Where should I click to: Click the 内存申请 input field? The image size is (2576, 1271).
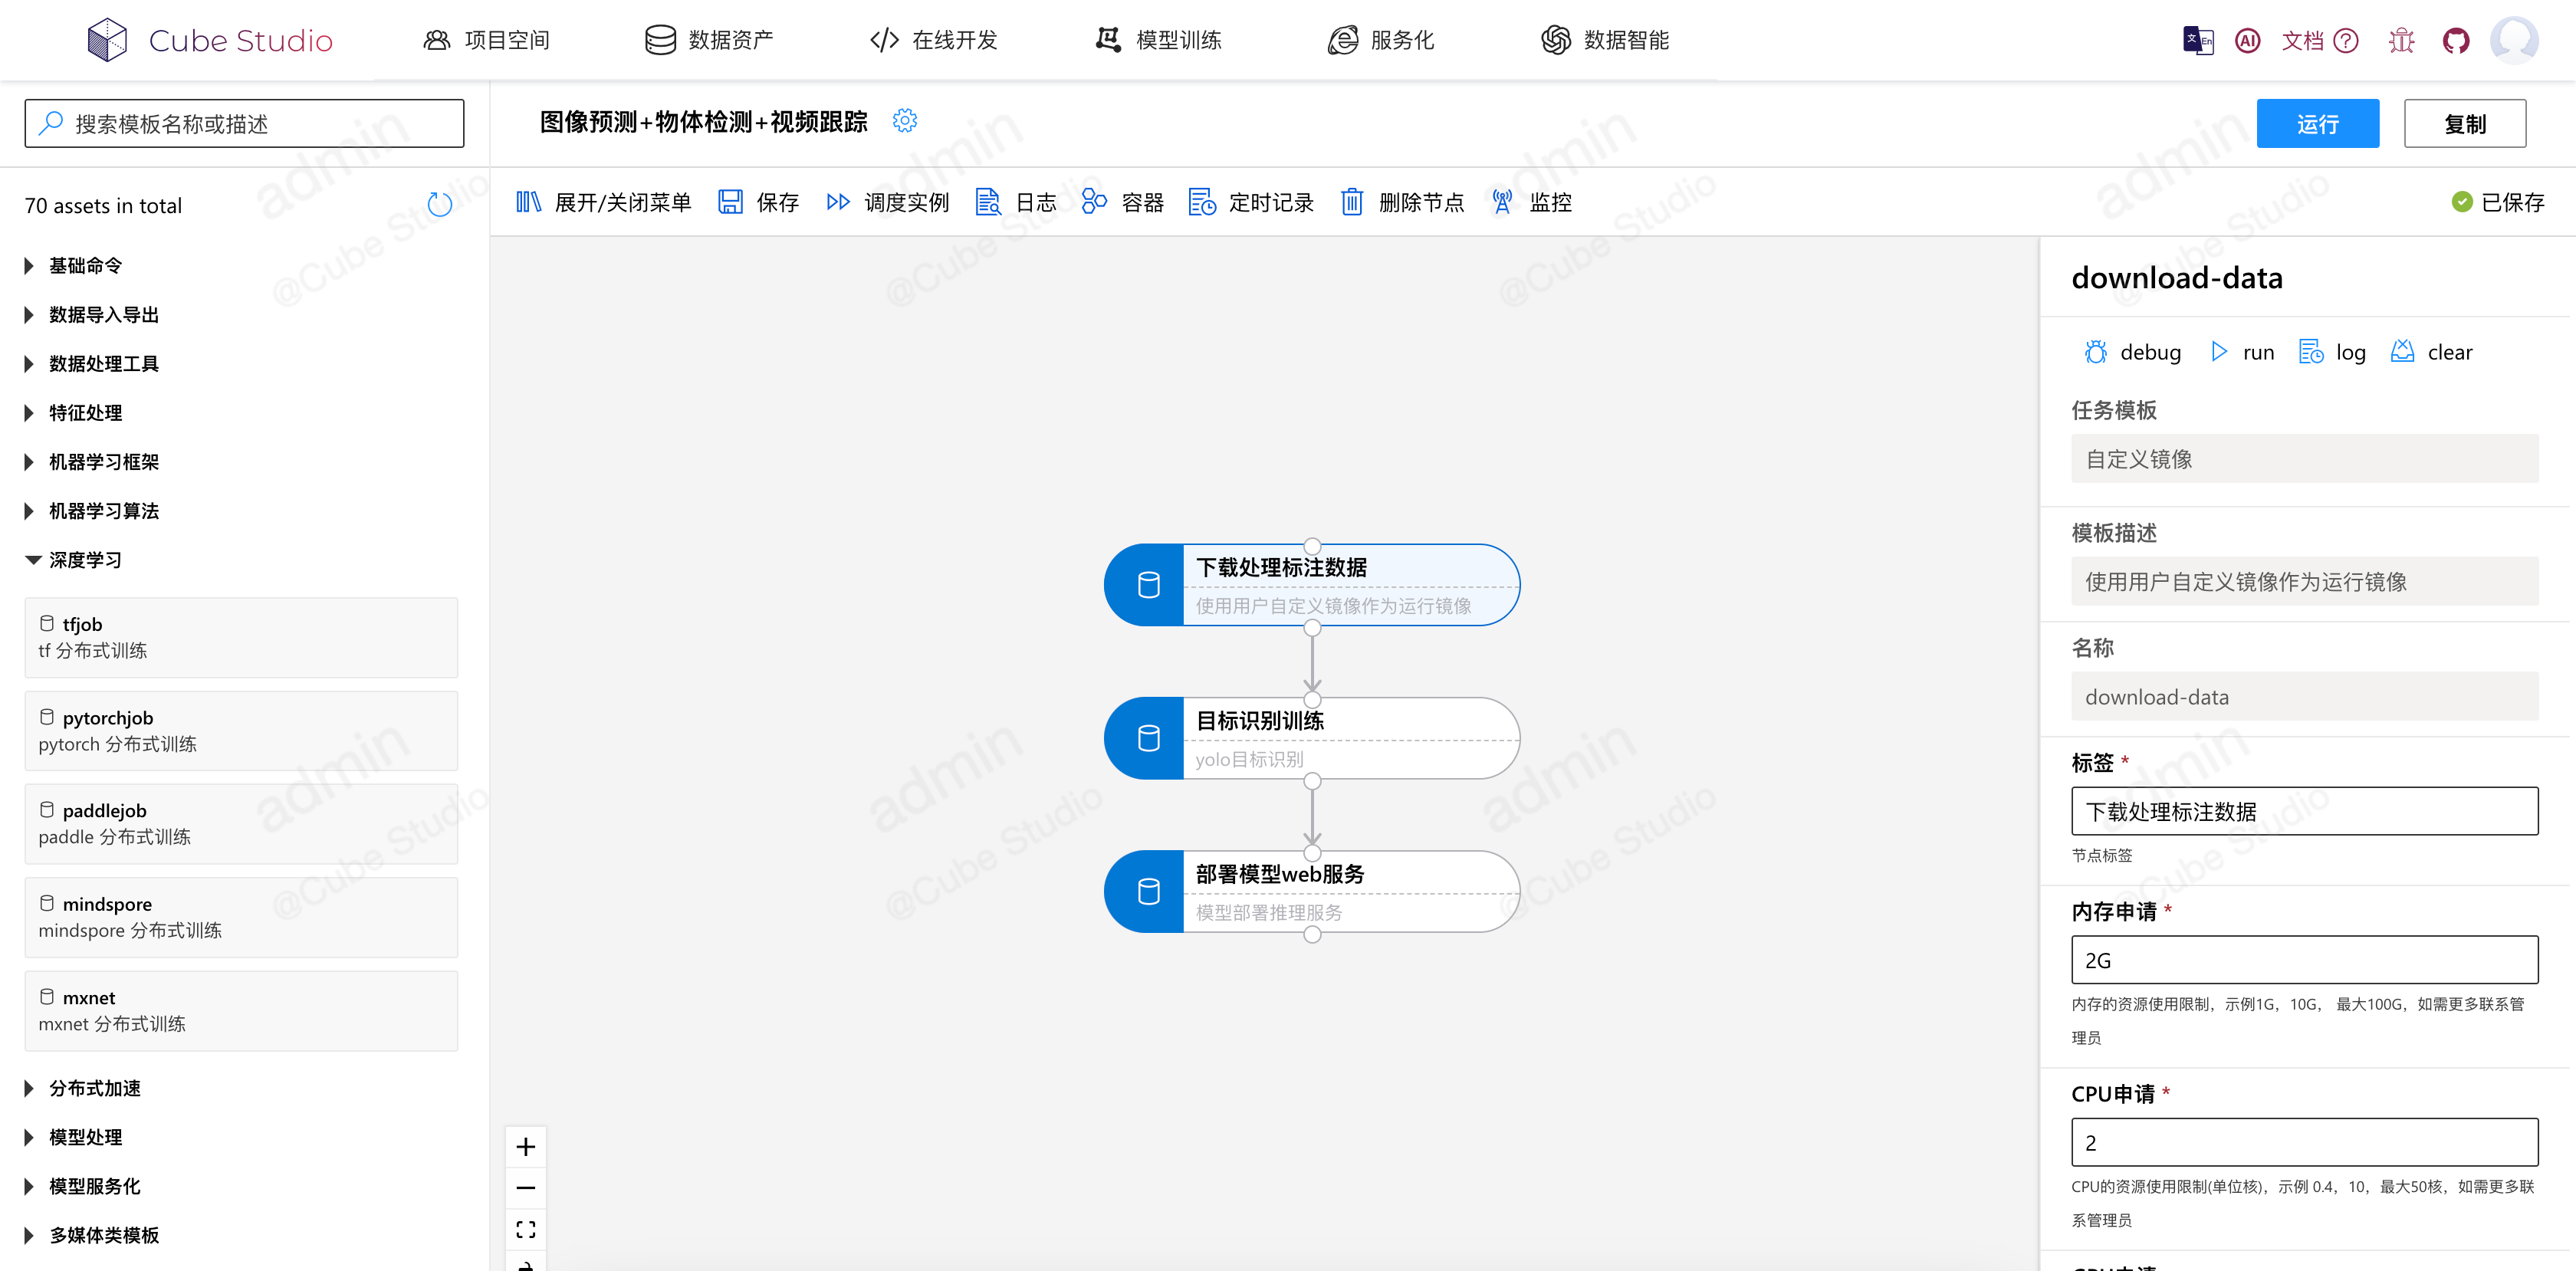[x=2303, y=960]
